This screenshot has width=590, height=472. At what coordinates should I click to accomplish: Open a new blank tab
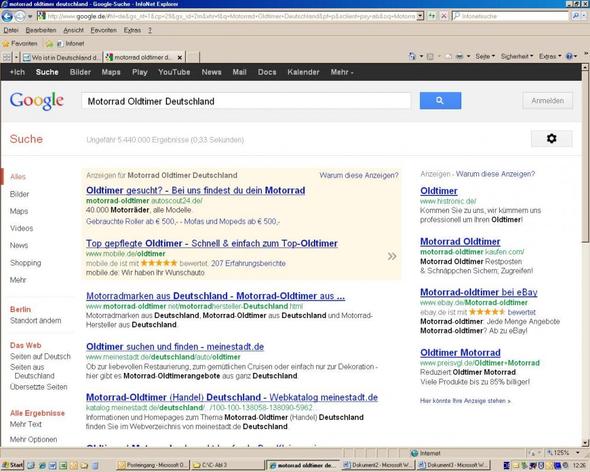coord(193,57)
